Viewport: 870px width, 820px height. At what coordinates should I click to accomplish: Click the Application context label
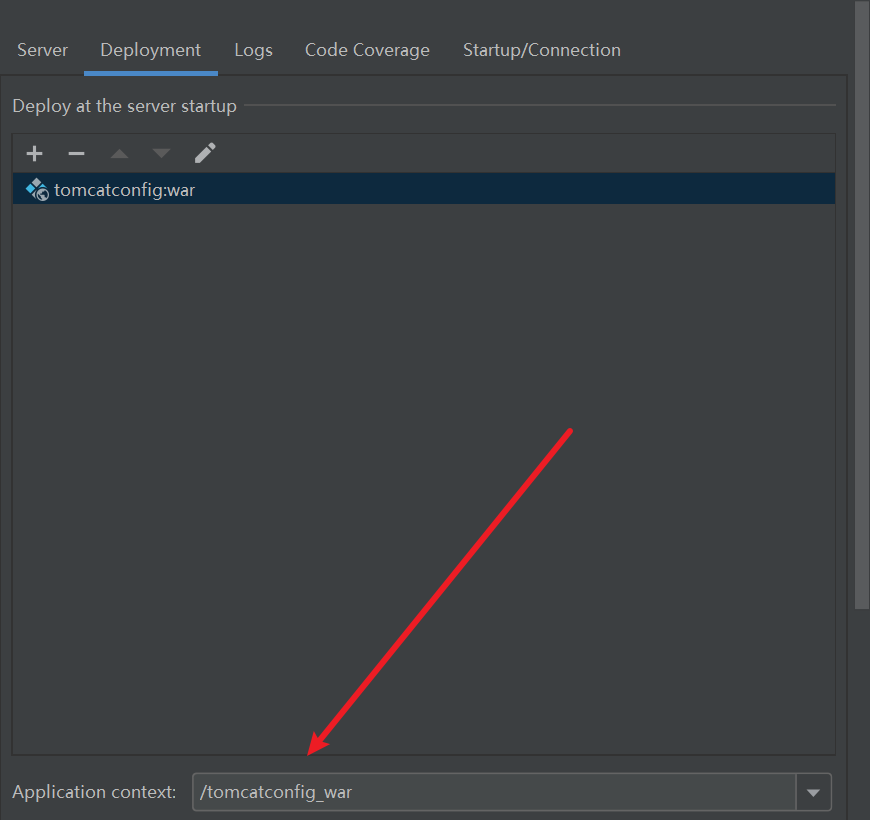(94, 792)
